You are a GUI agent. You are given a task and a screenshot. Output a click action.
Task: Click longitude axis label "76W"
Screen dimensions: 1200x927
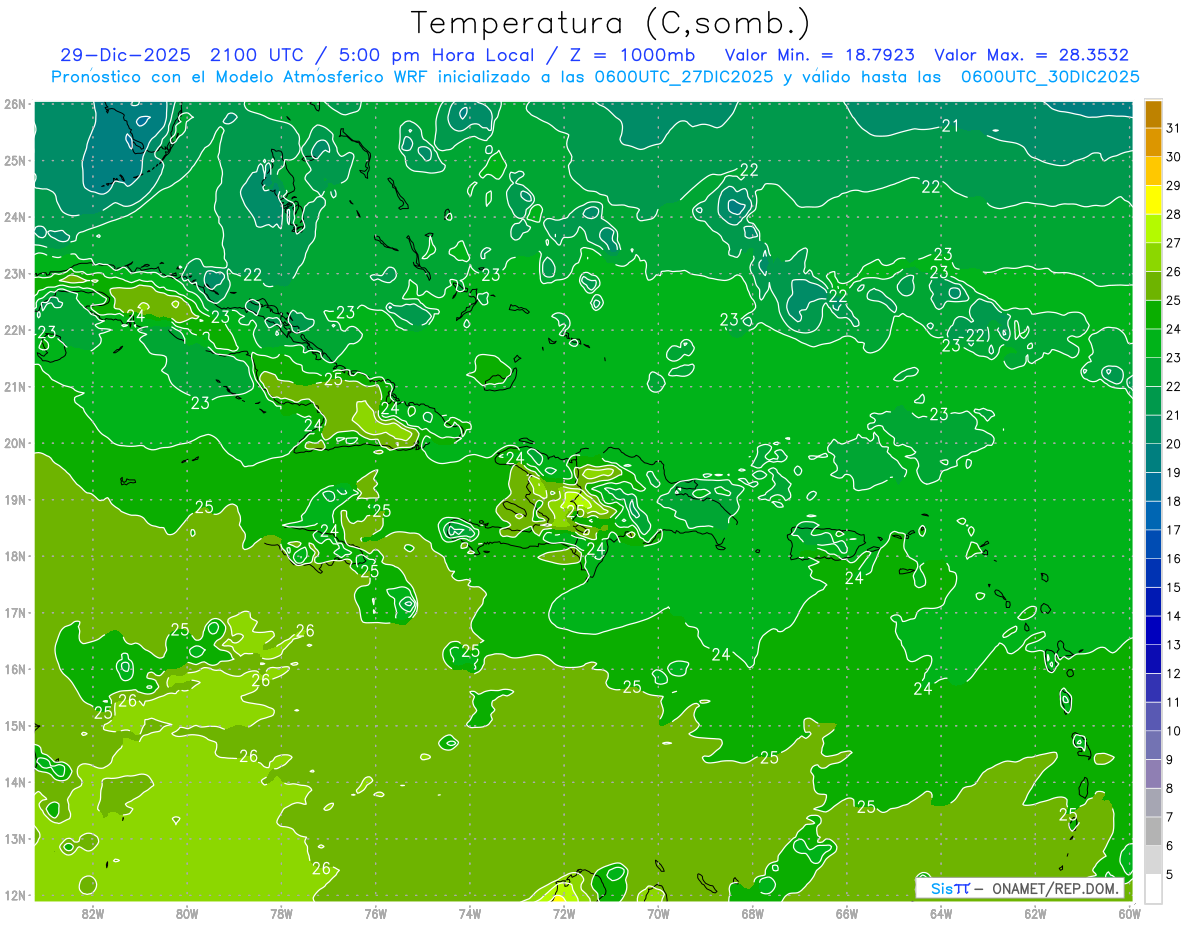[x=375, y=913]
